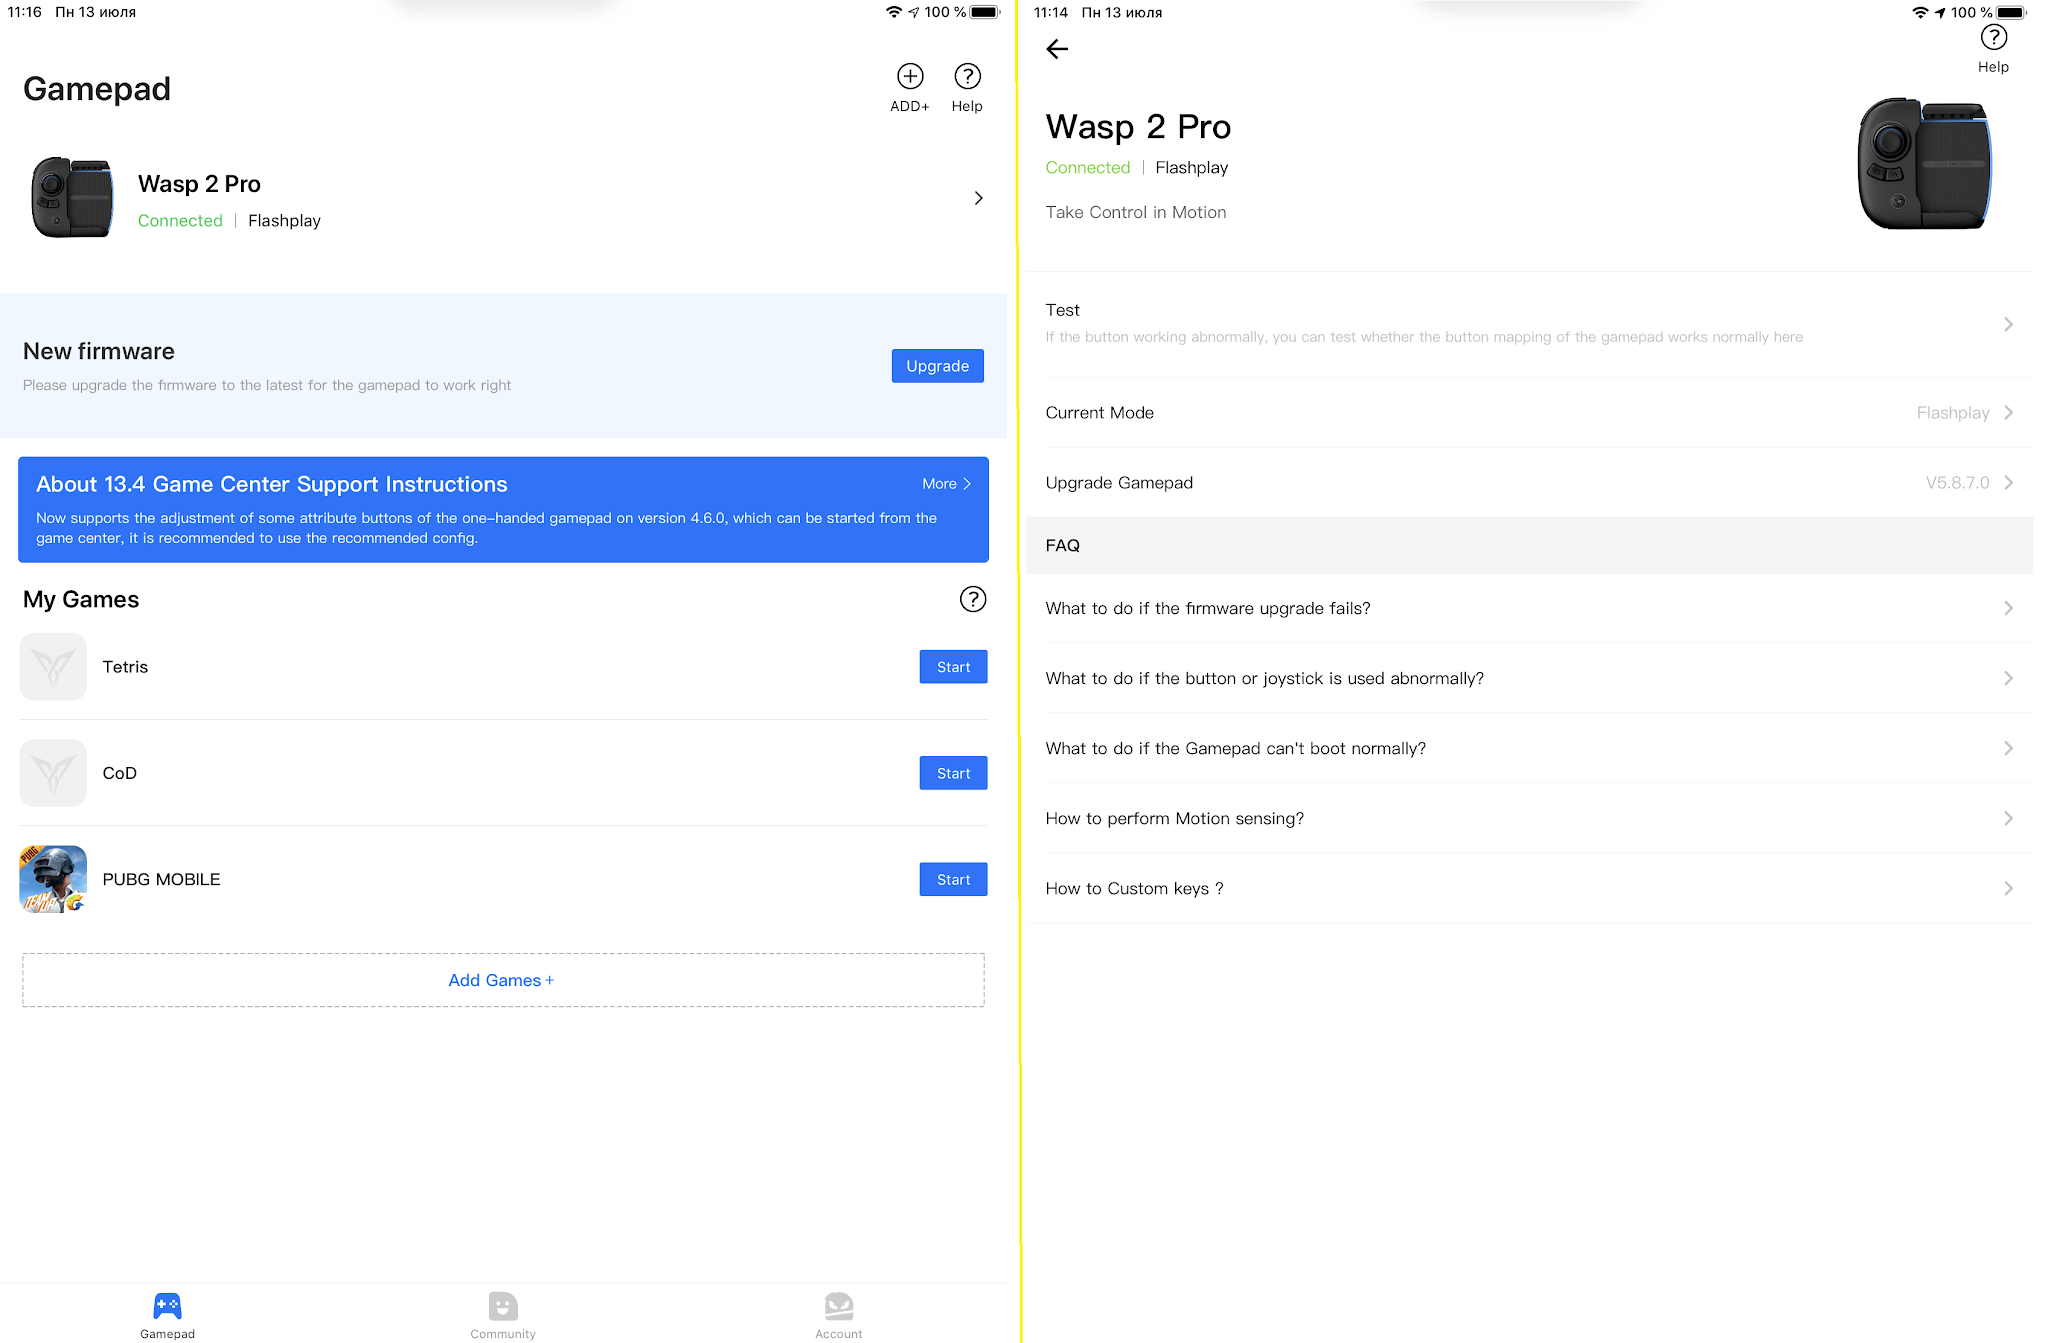
Task: Expand the How to Custom keys FAQ
Action: (1529, 888)
